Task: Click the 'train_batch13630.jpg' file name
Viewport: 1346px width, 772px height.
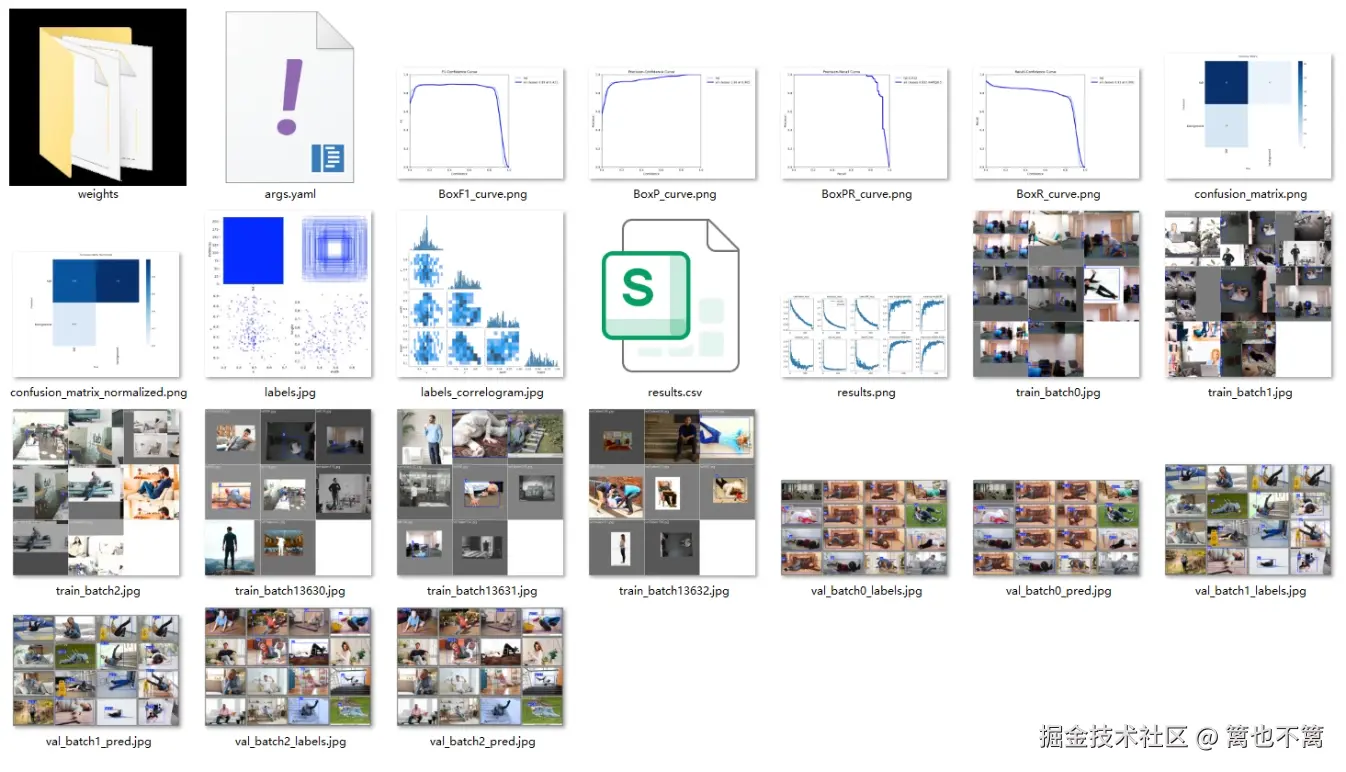Action: coord(290,590)
